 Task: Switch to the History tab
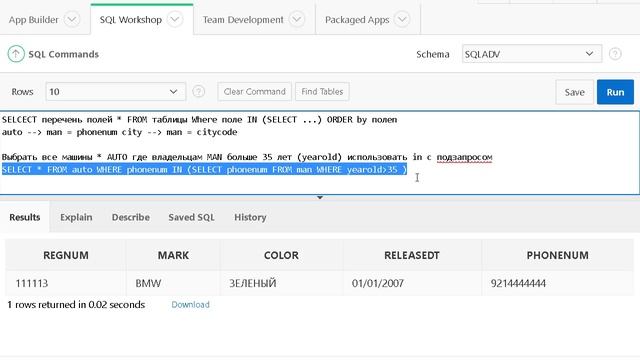click(x=250, y=217)
